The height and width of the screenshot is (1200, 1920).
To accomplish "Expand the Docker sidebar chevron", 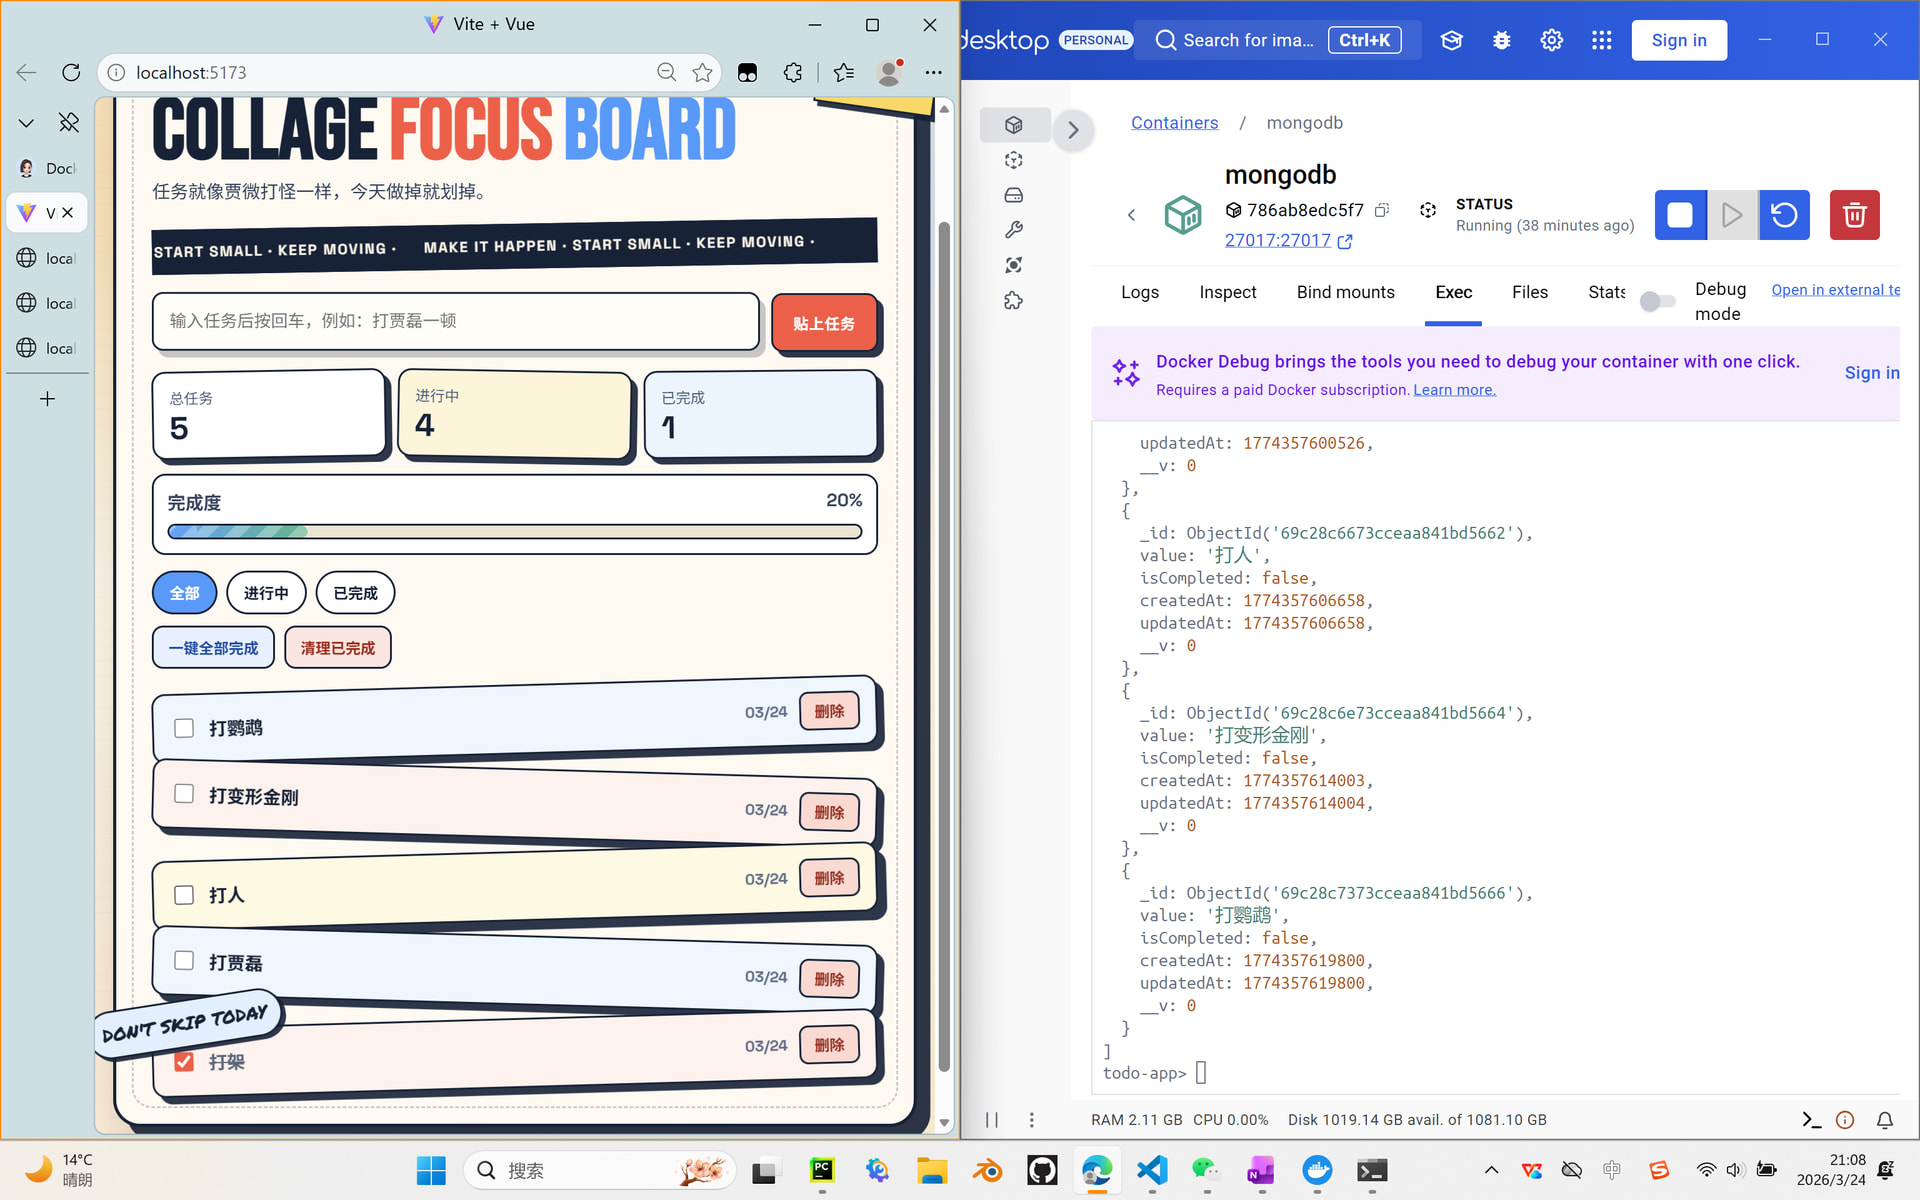I will pos(1073,130).
